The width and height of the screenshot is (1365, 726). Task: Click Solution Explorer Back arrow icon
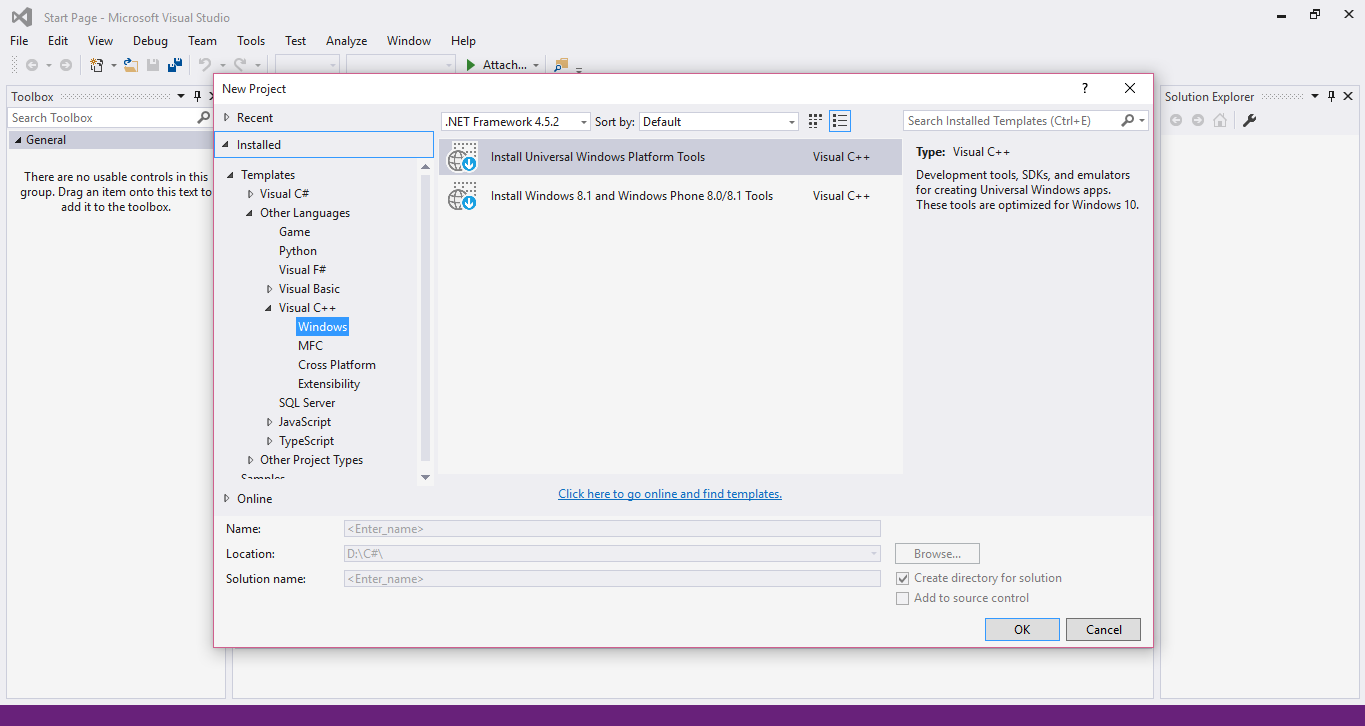click(1176, 121)
